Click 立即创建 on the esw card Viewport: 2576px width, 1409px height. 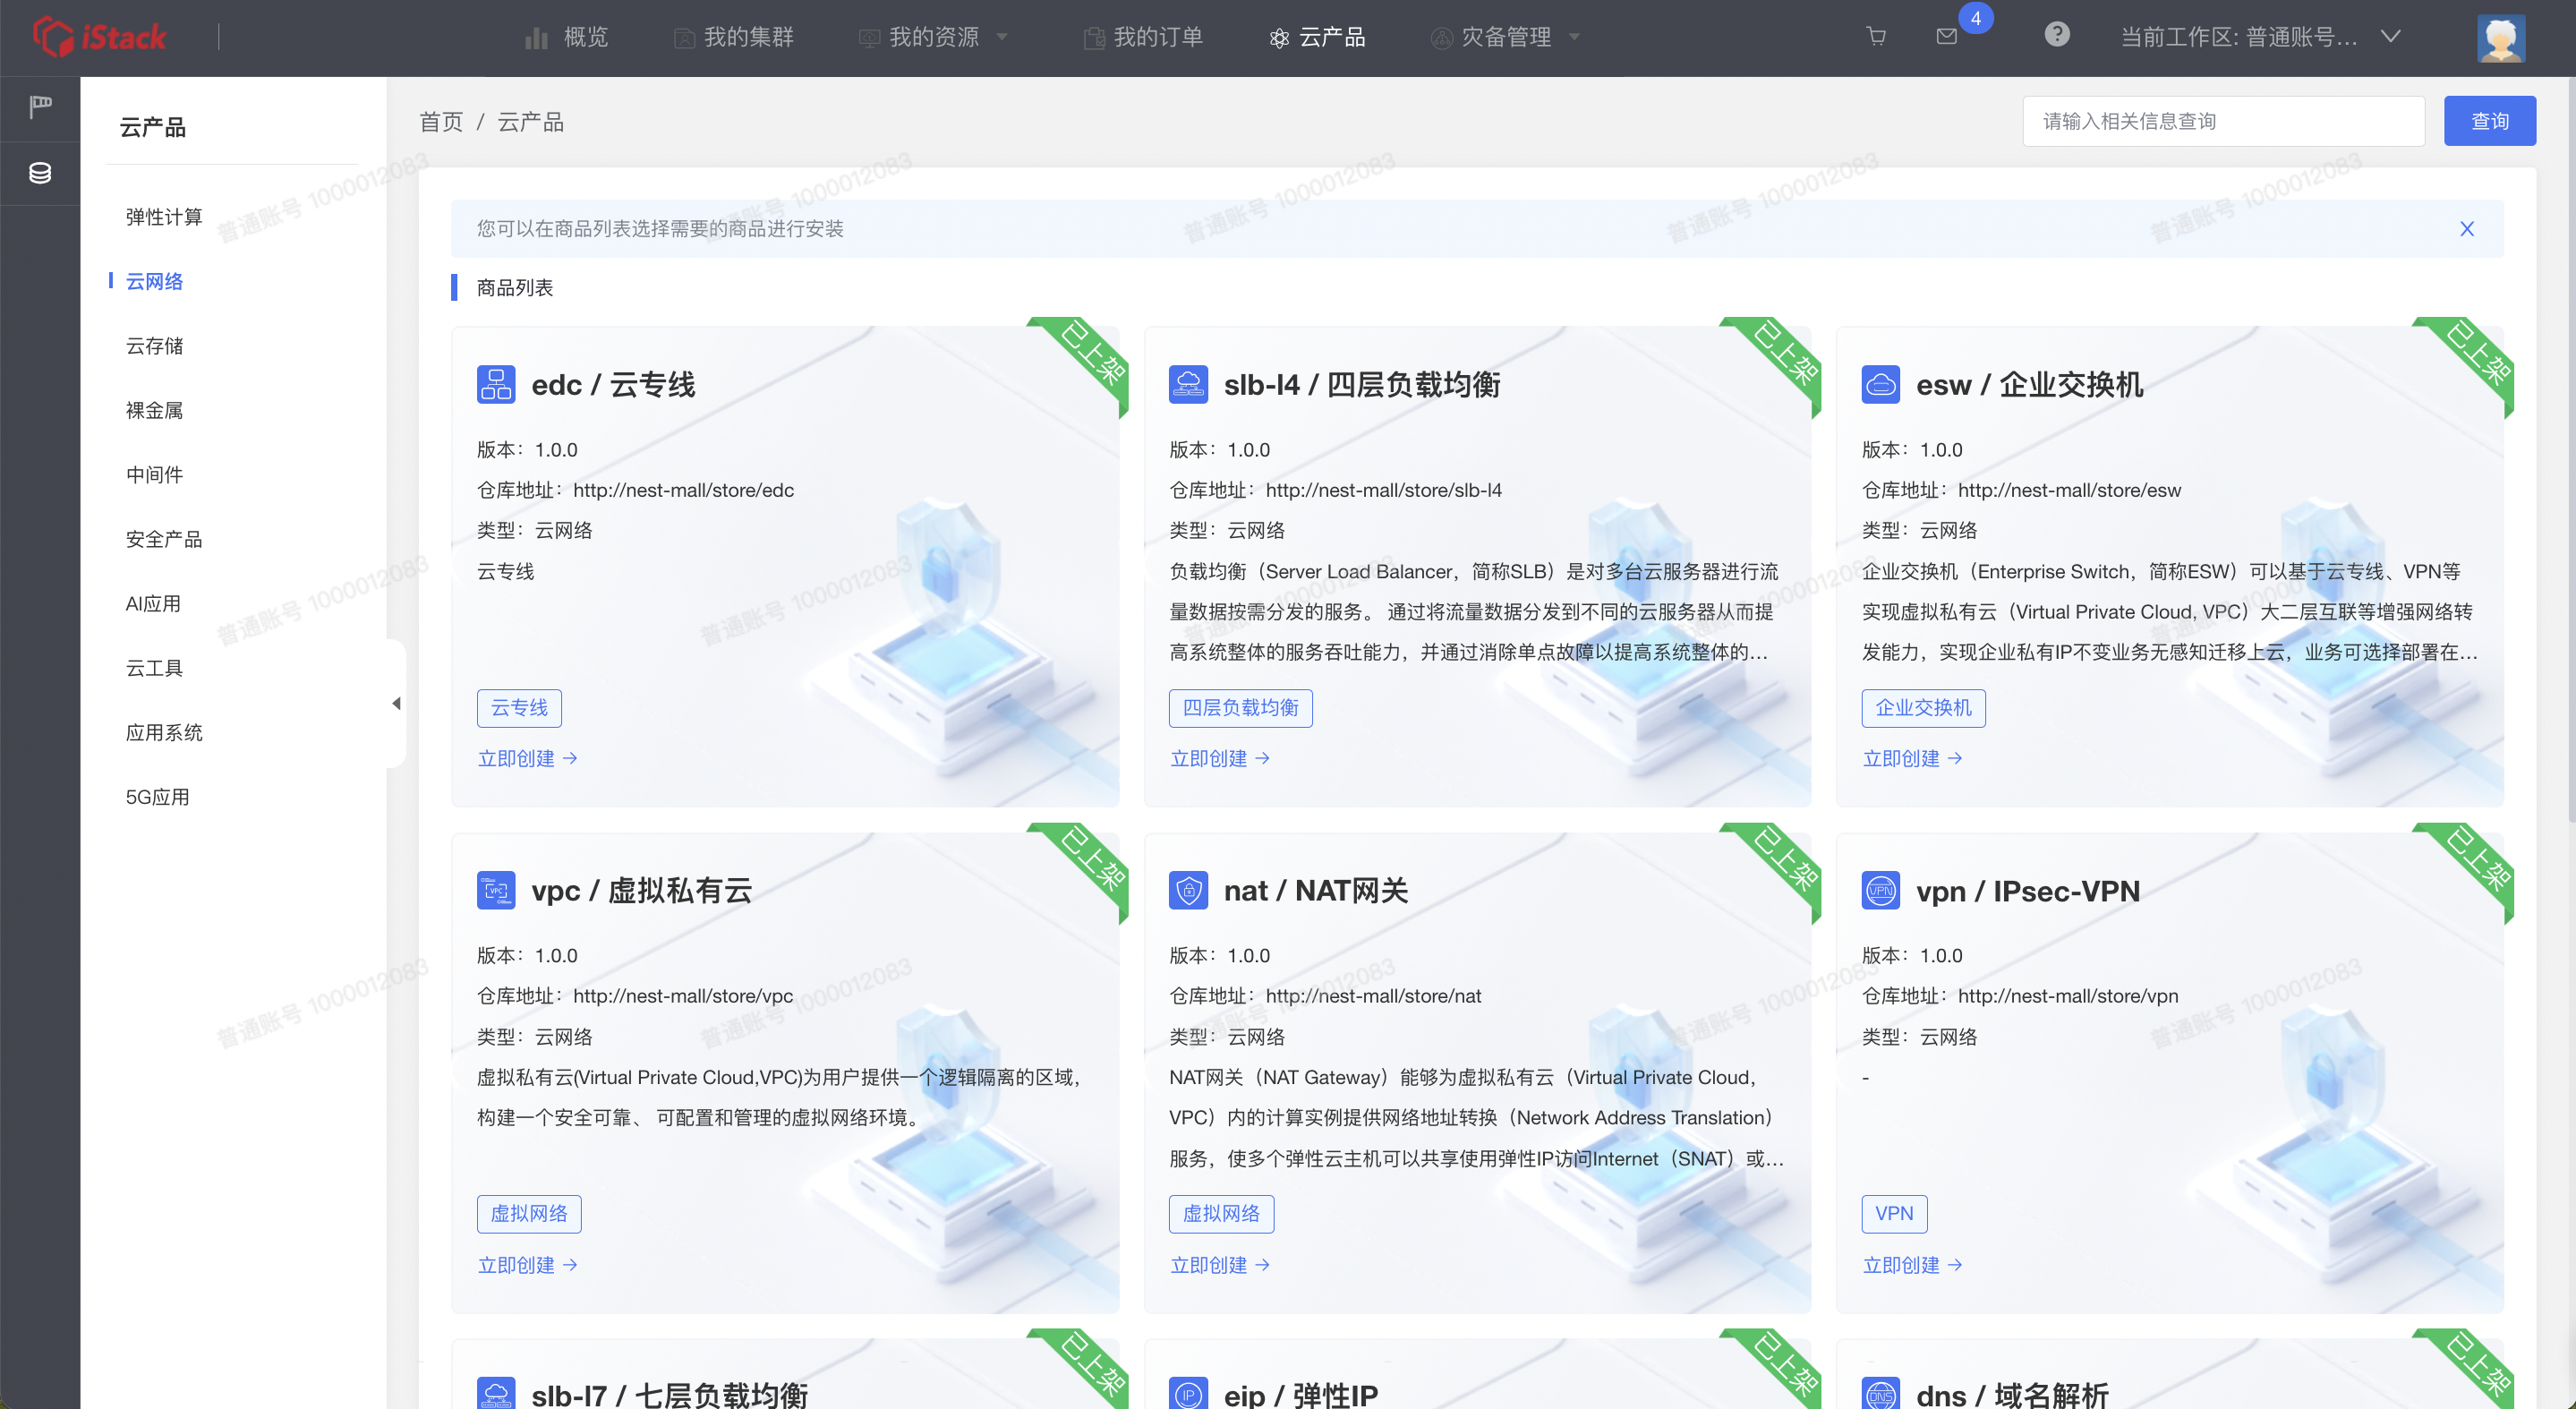click(x=1911, y=759)
